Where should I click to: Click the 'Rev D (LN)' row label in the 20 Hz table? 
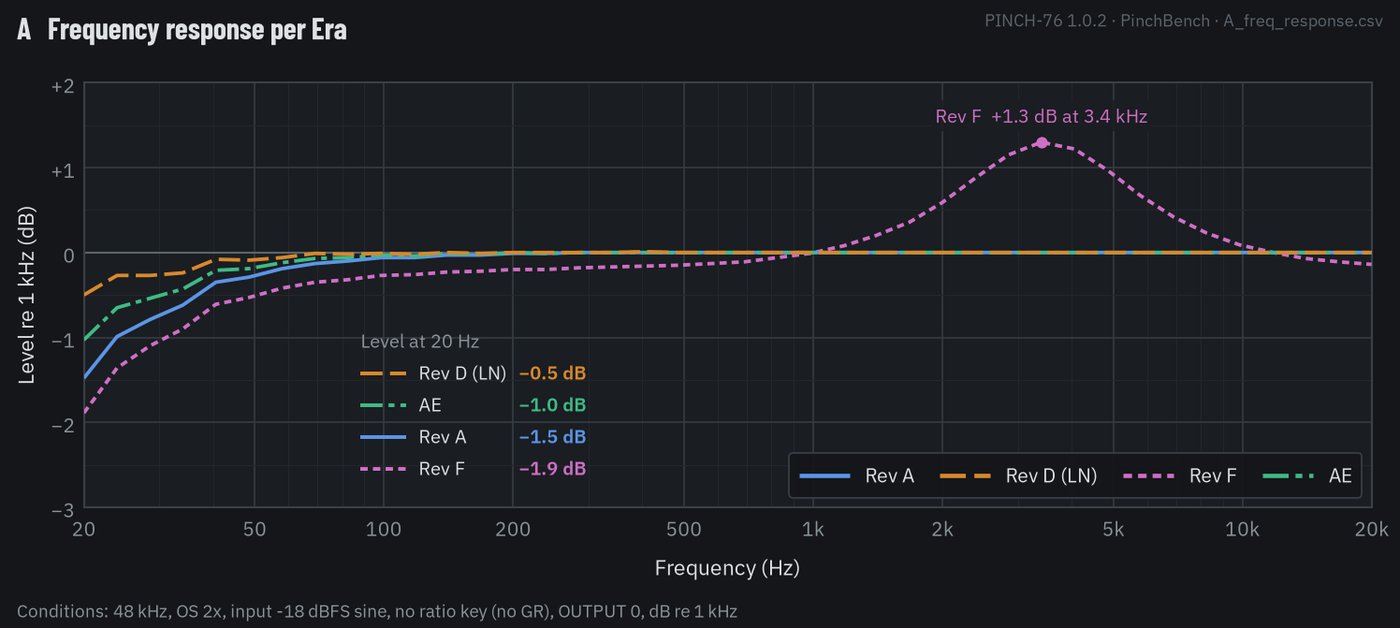pos(462,373)
